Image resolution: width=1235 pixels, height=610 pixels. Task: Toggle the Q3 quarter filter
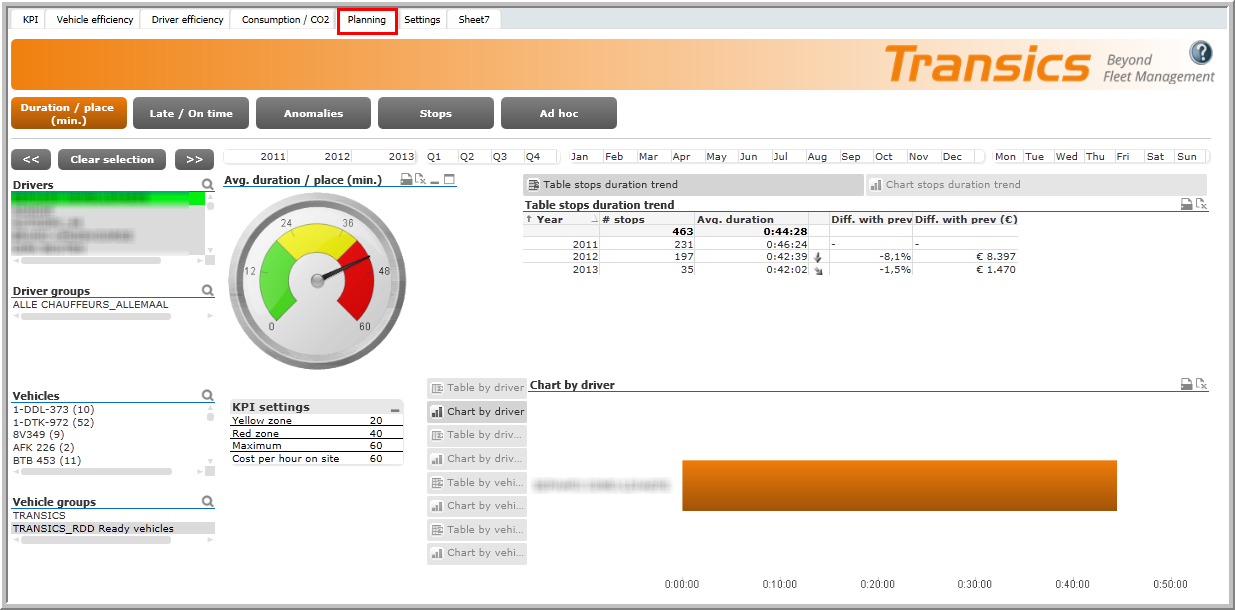coord(500,157)
